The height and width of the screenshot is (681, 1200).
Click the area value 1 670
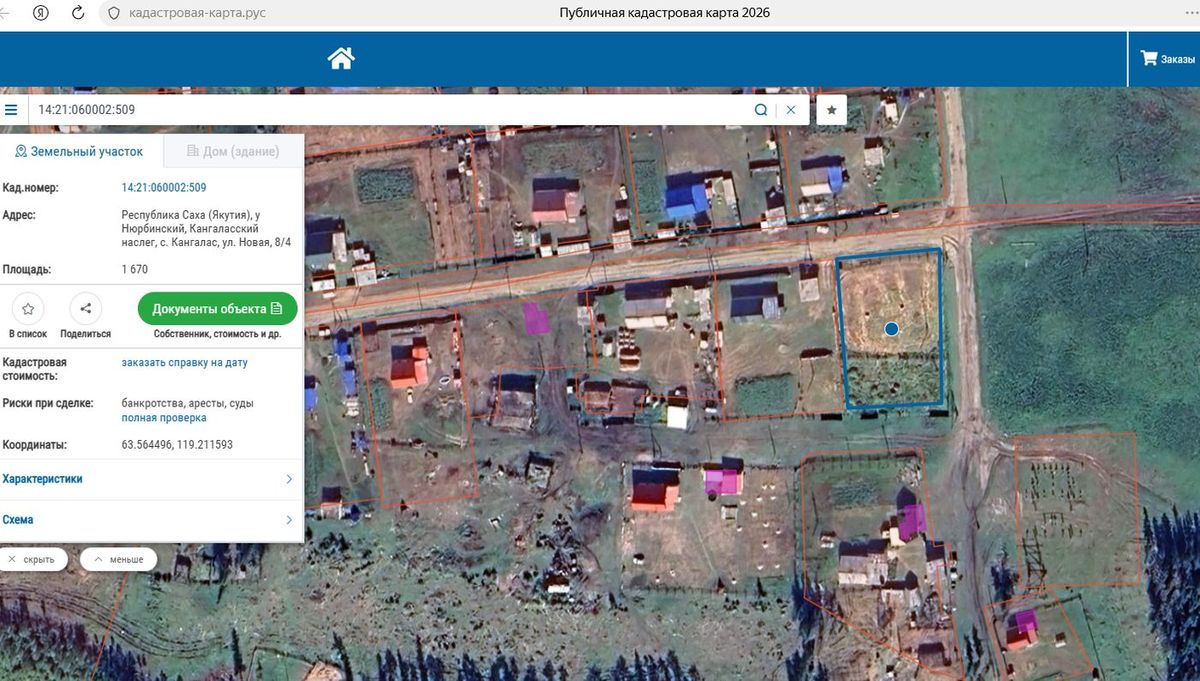[x=135, y=270]
